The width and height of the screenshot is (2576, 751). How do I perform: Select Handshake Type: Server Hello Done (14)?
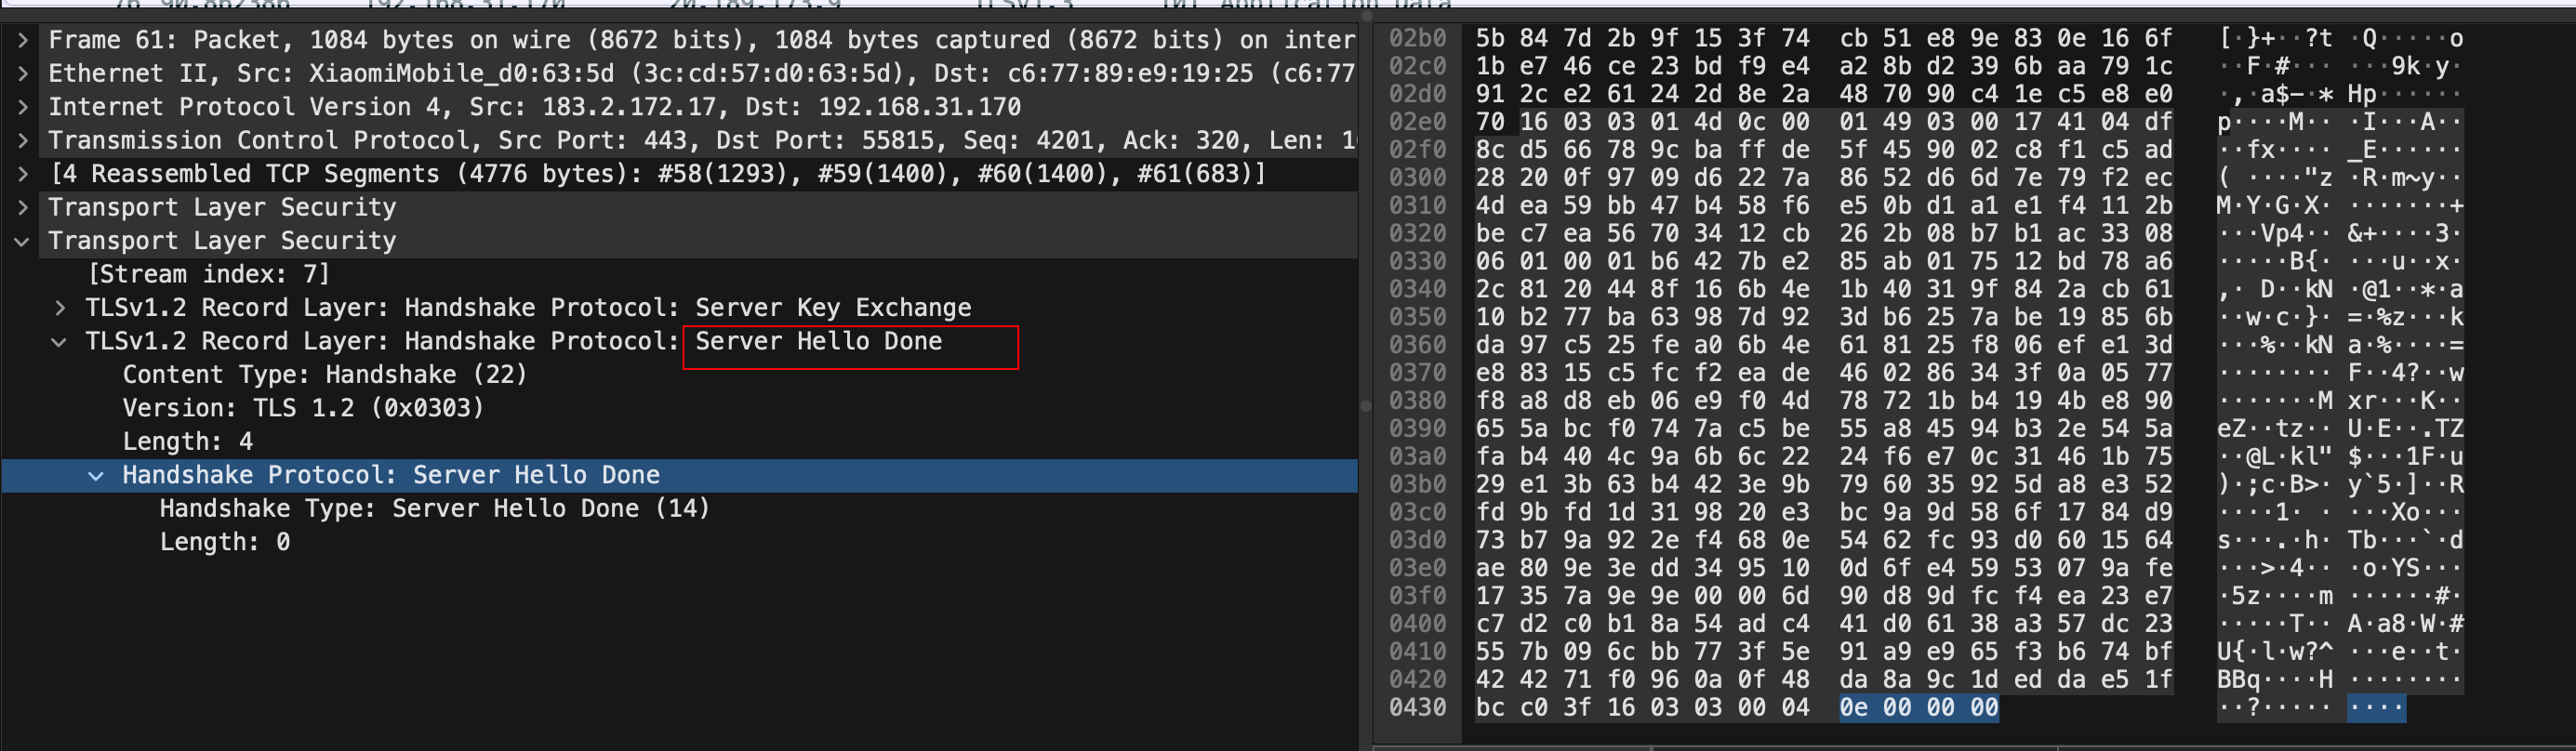(435, 509)
